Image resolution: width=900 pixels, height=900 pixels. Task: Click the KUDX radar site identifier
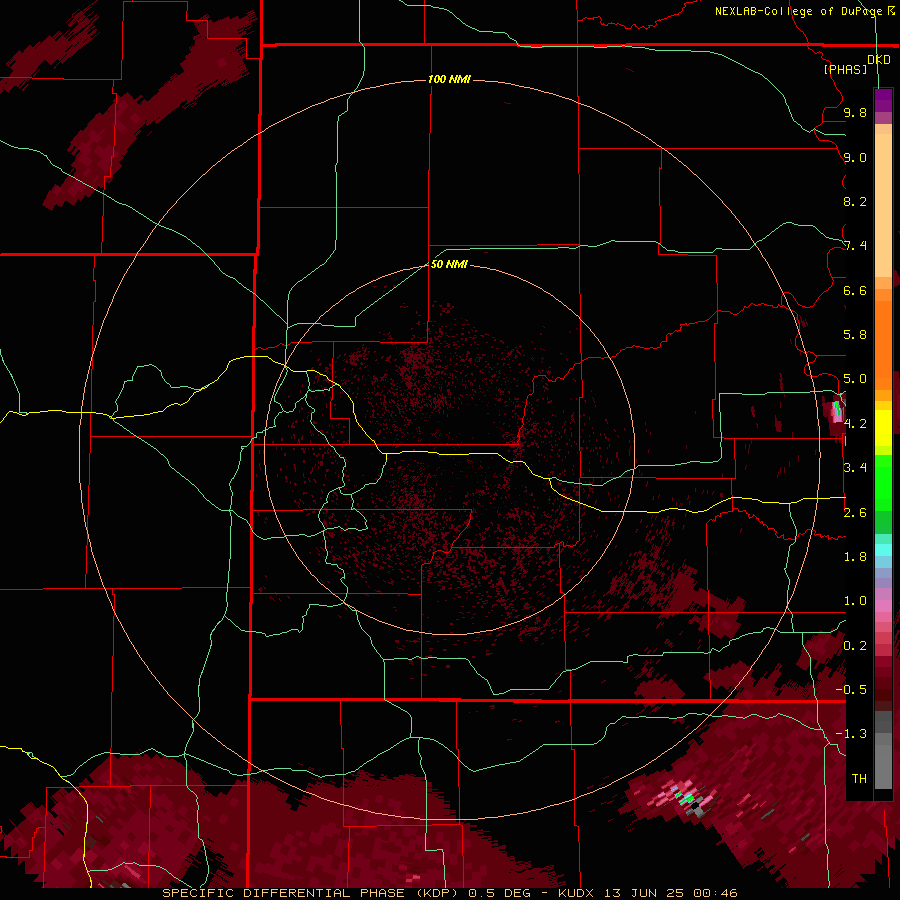click(x=577, y=893)
